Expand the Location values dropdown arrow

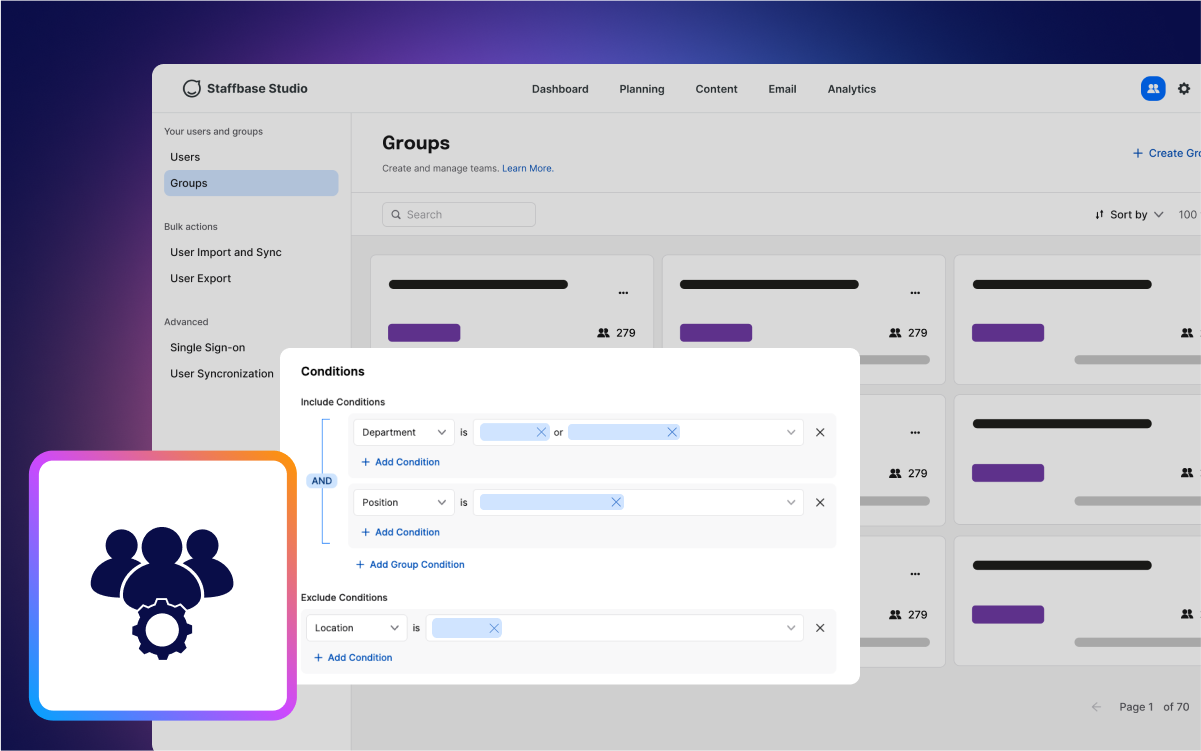[791, 628]
